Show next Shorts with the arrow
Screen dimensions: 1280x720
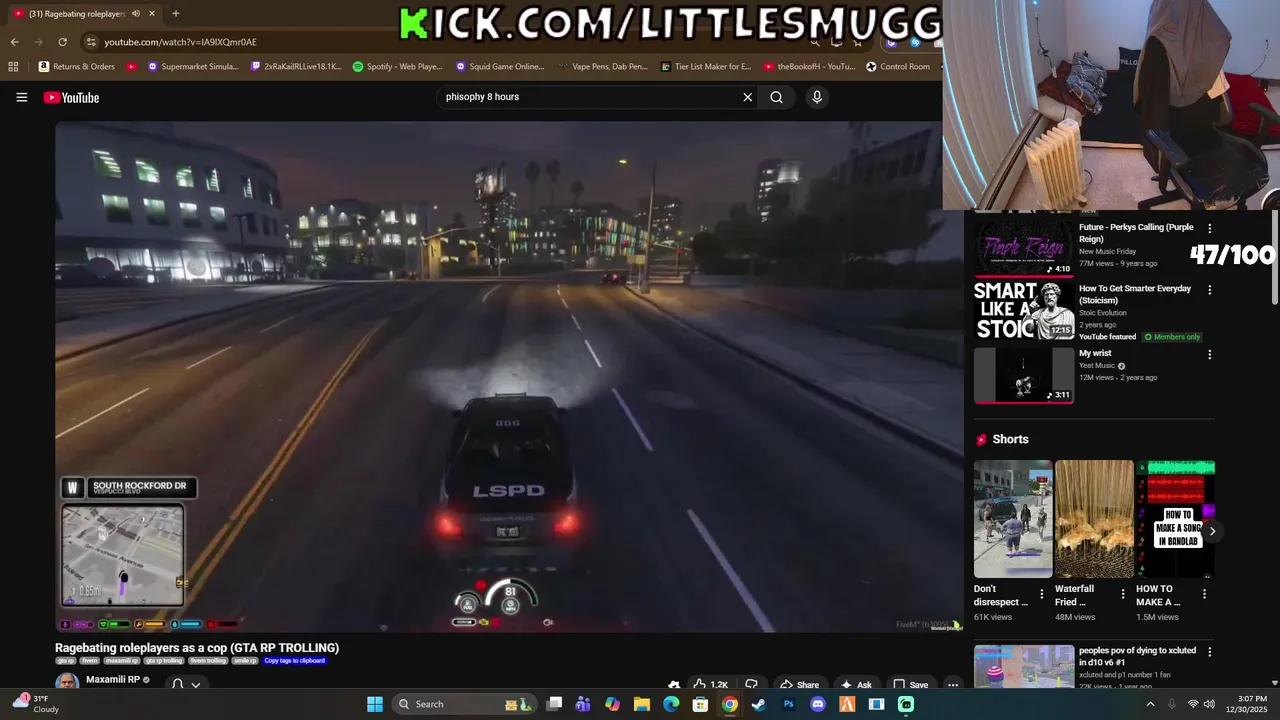pyautogui.click(x=1212, y=531)
